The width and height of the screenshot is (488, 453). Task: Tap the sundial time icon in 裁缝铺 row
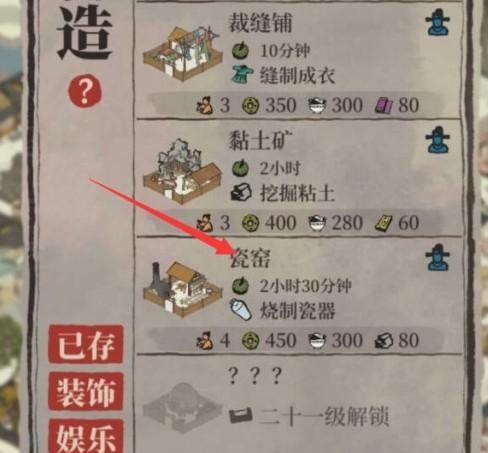point(241,50)
